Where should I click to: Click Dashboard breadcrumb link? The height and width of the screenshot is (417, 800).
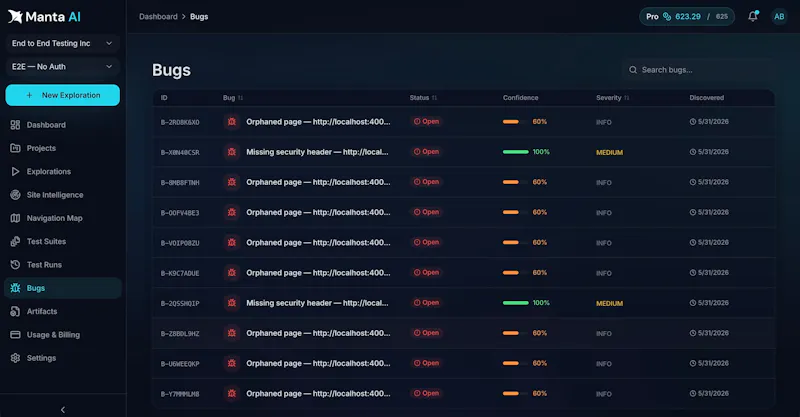158,16
